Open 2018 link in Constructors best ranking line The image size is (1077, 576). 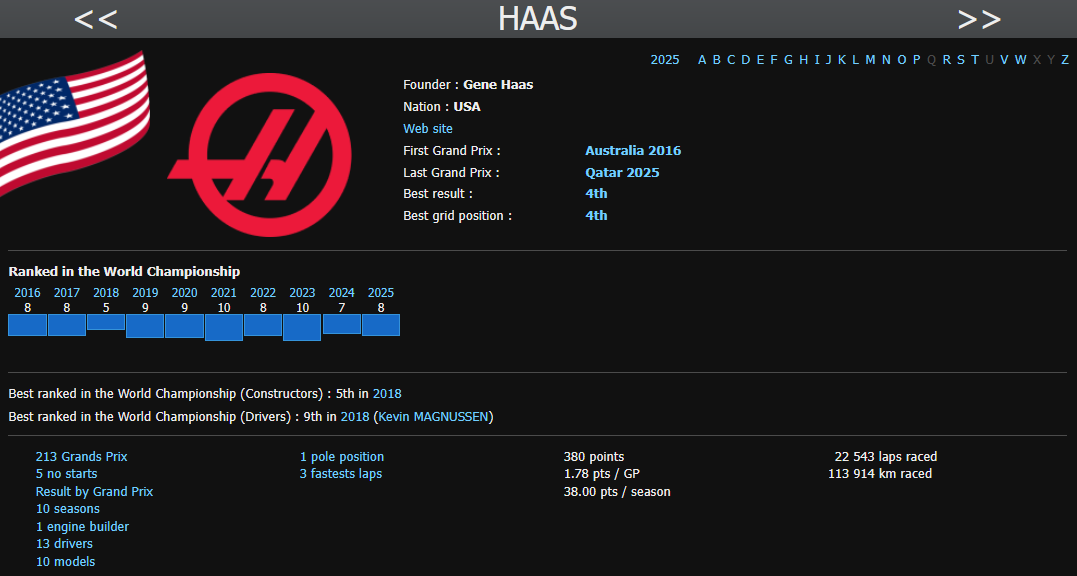(387, 394)
